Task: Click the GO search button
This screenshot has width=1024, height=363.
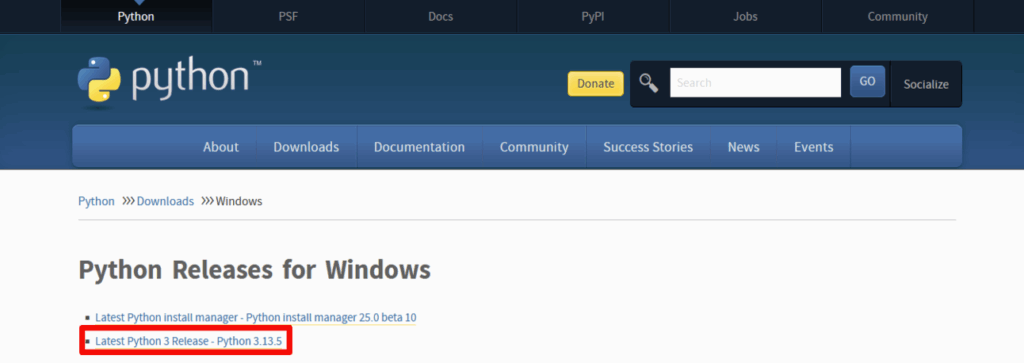Action: click(867, 82)
